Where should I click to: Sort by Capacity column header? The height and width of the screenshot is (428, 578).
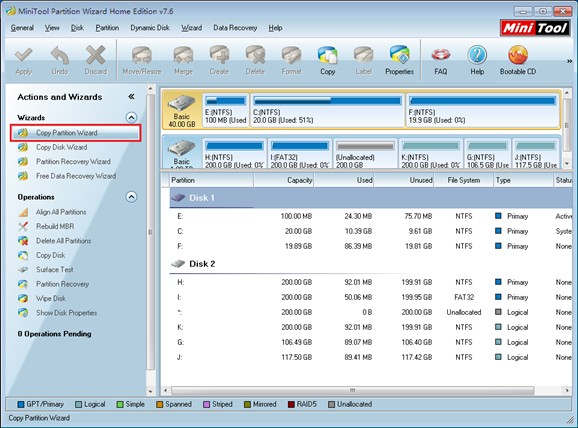coord(283,180)
